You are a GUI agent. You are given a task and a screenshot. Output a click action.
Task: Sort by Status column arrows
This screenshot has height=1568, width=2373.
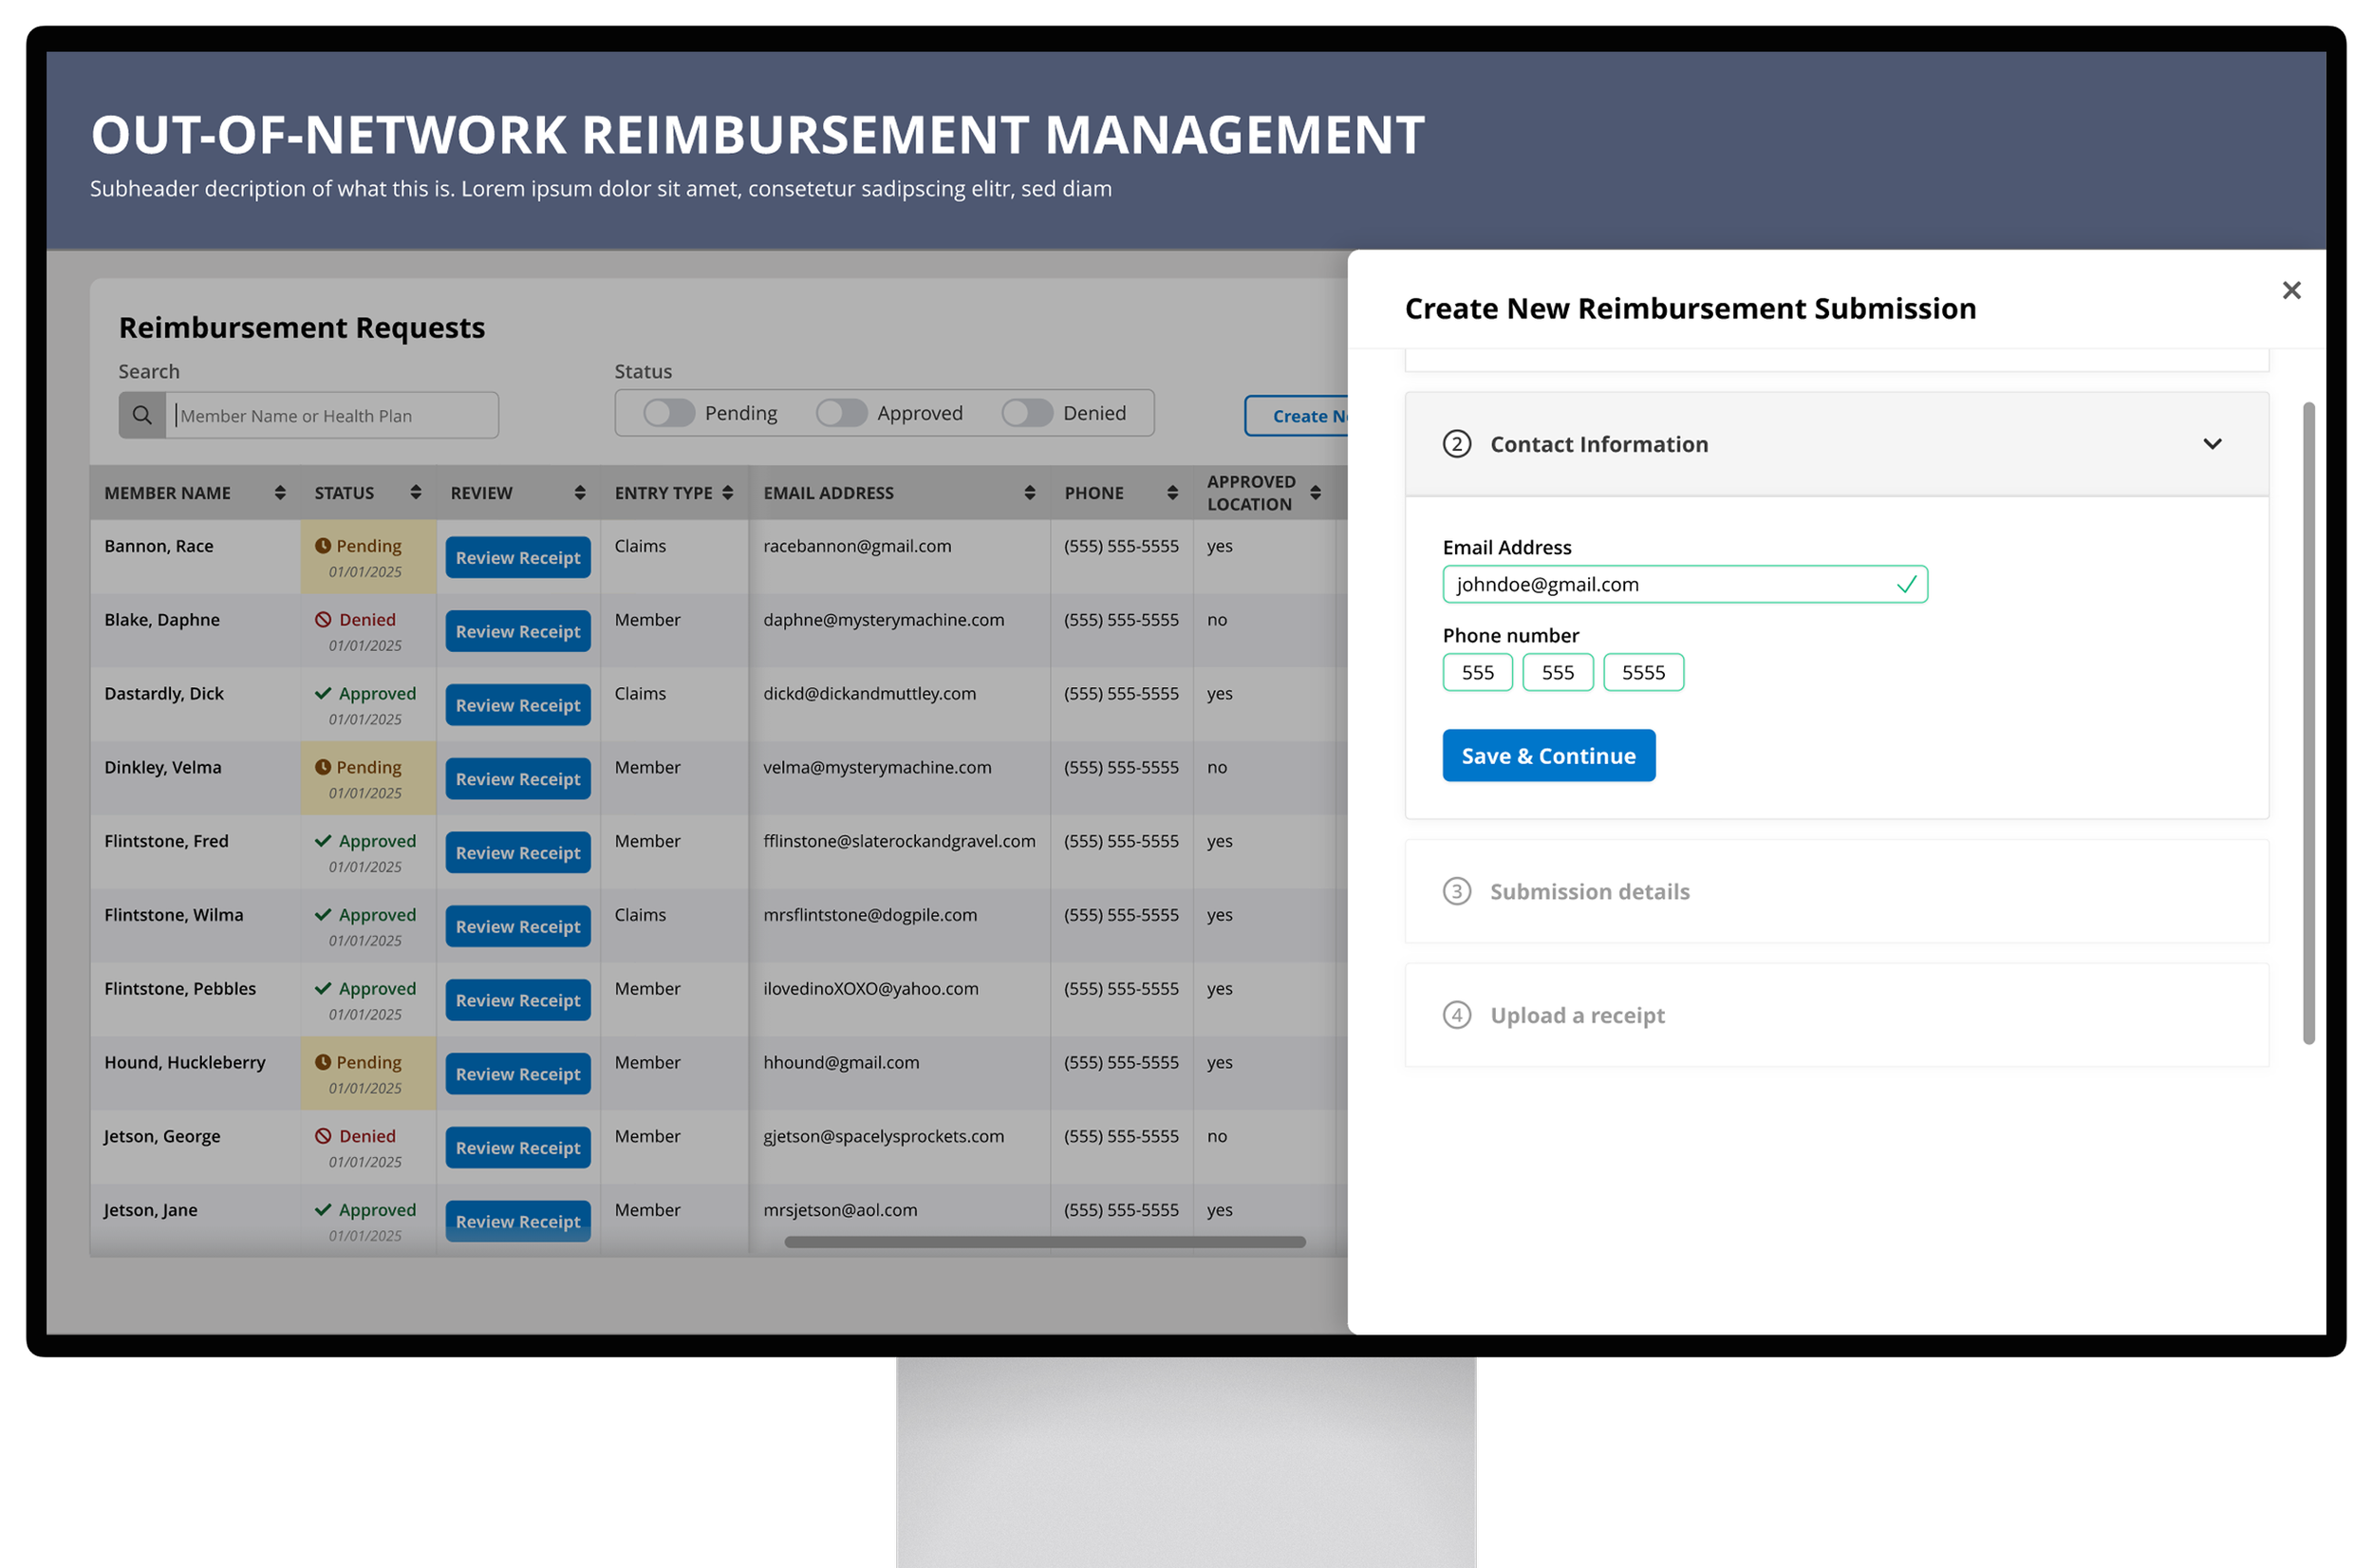coord(416,492)
